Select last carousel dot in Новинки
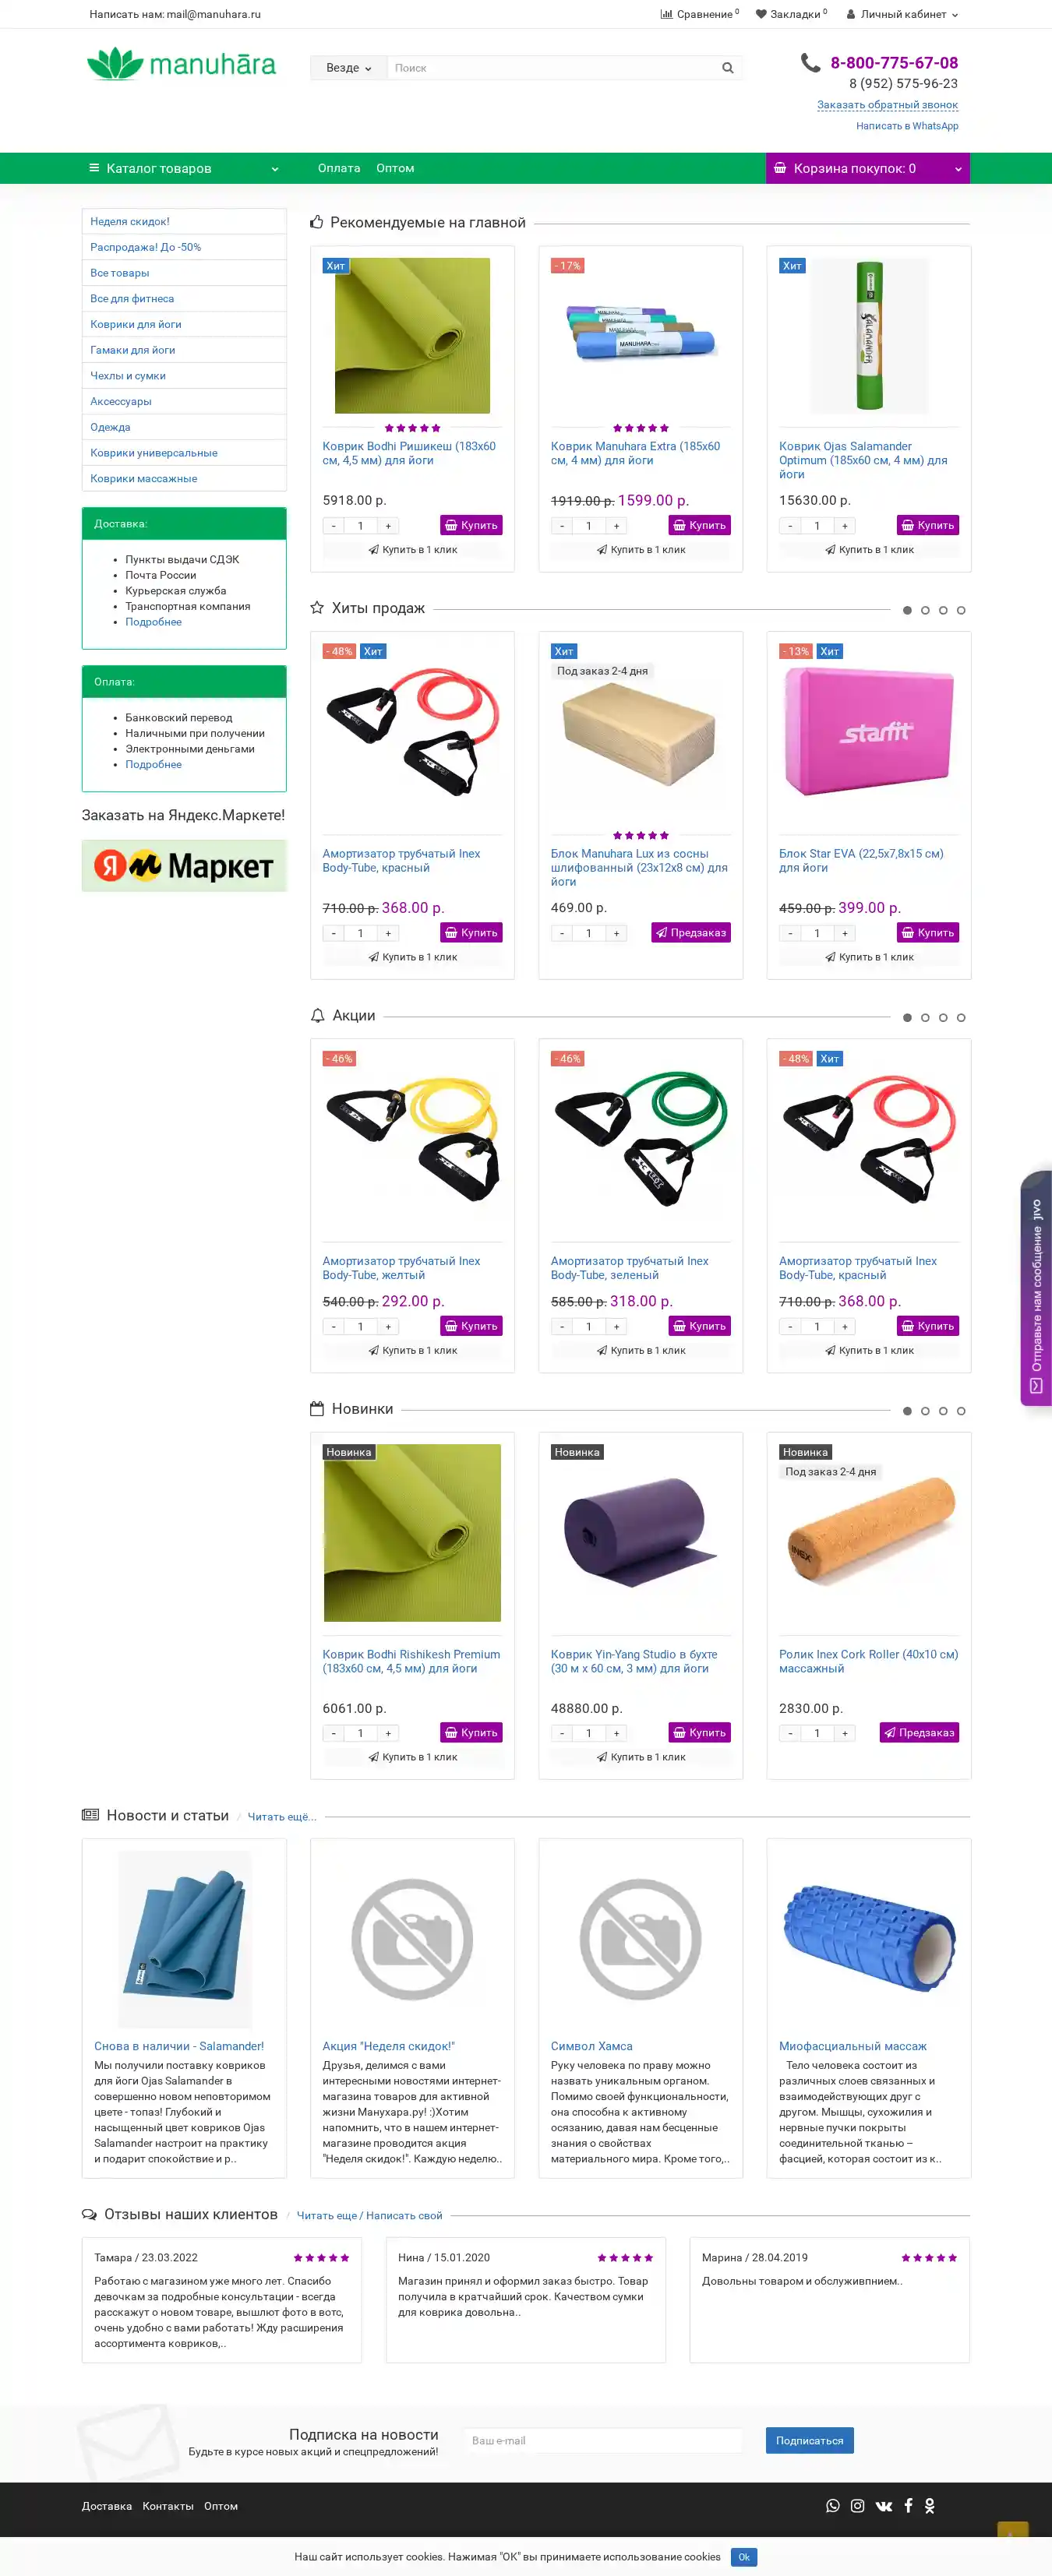This screenshot has width=1052, height=2576. 961,1411
